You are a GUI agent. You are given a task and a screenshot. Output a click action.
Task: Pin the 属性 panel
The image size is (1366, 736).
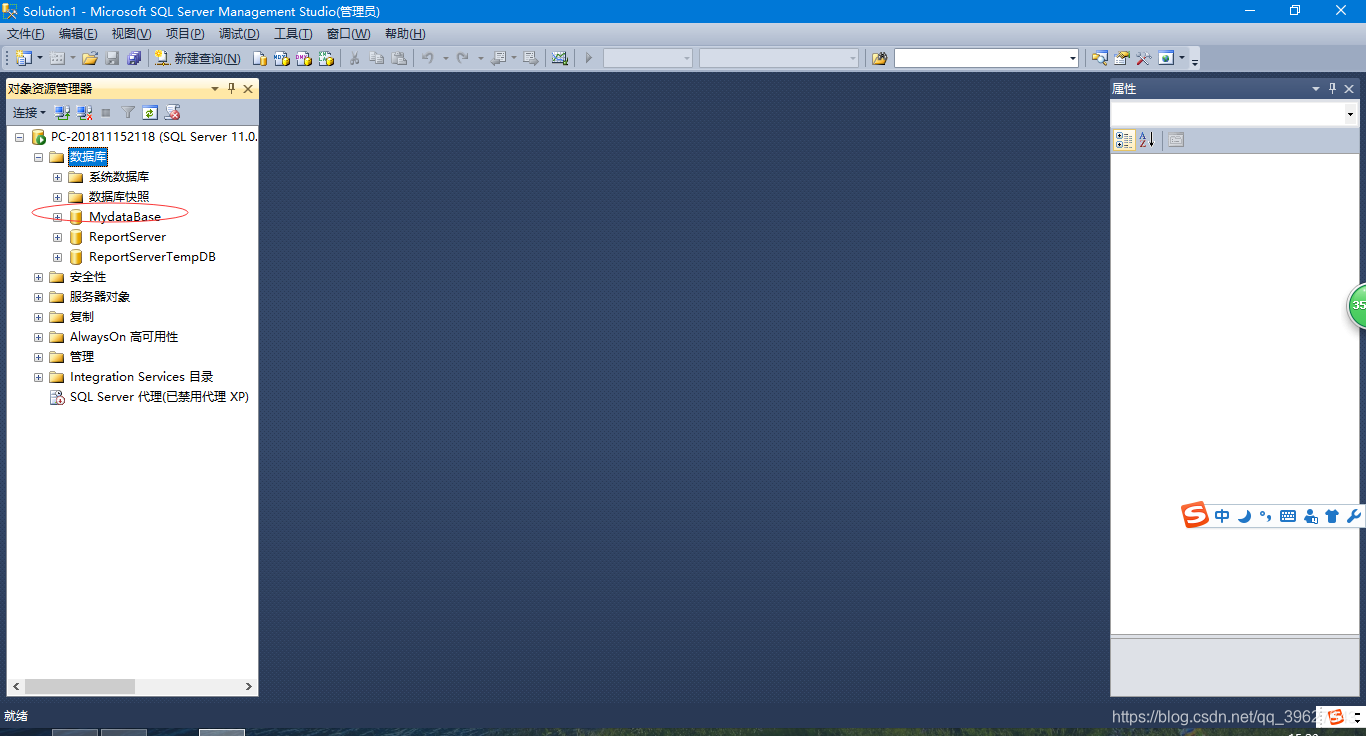(1332, 89)
